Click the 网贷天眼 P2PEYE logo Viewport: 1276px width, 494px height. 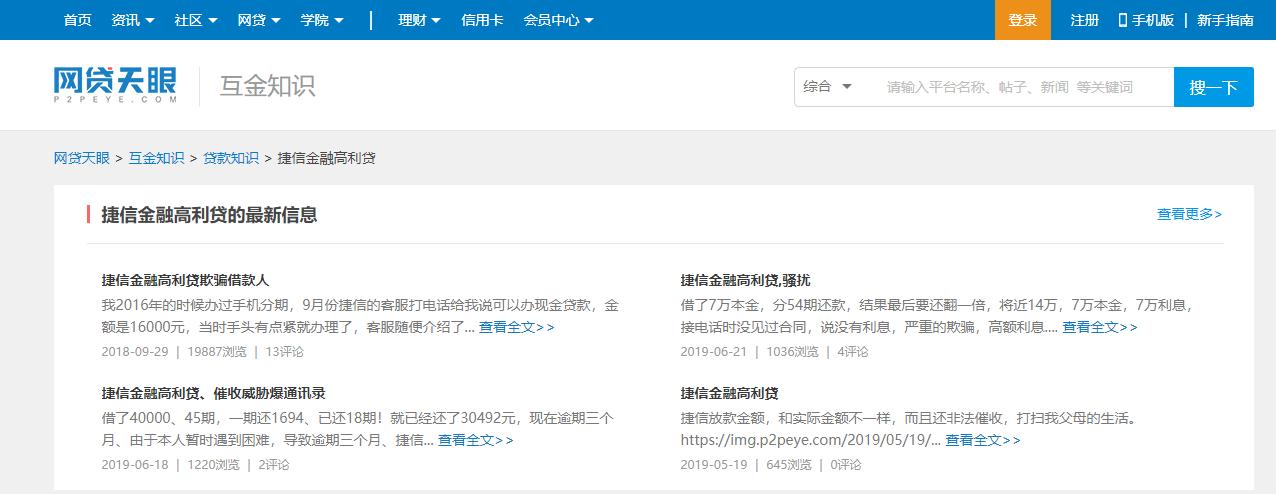tap(116, 86)
